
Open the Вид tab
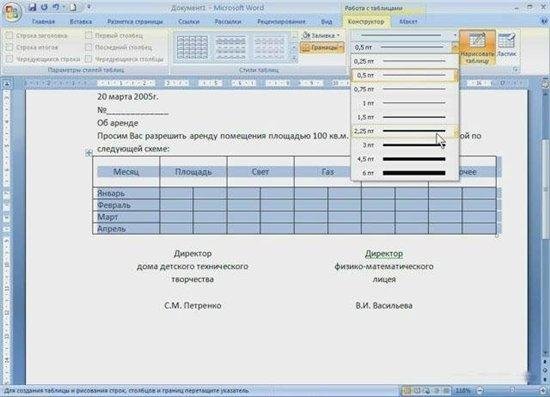pyautogui.click(x=326, y=21)
